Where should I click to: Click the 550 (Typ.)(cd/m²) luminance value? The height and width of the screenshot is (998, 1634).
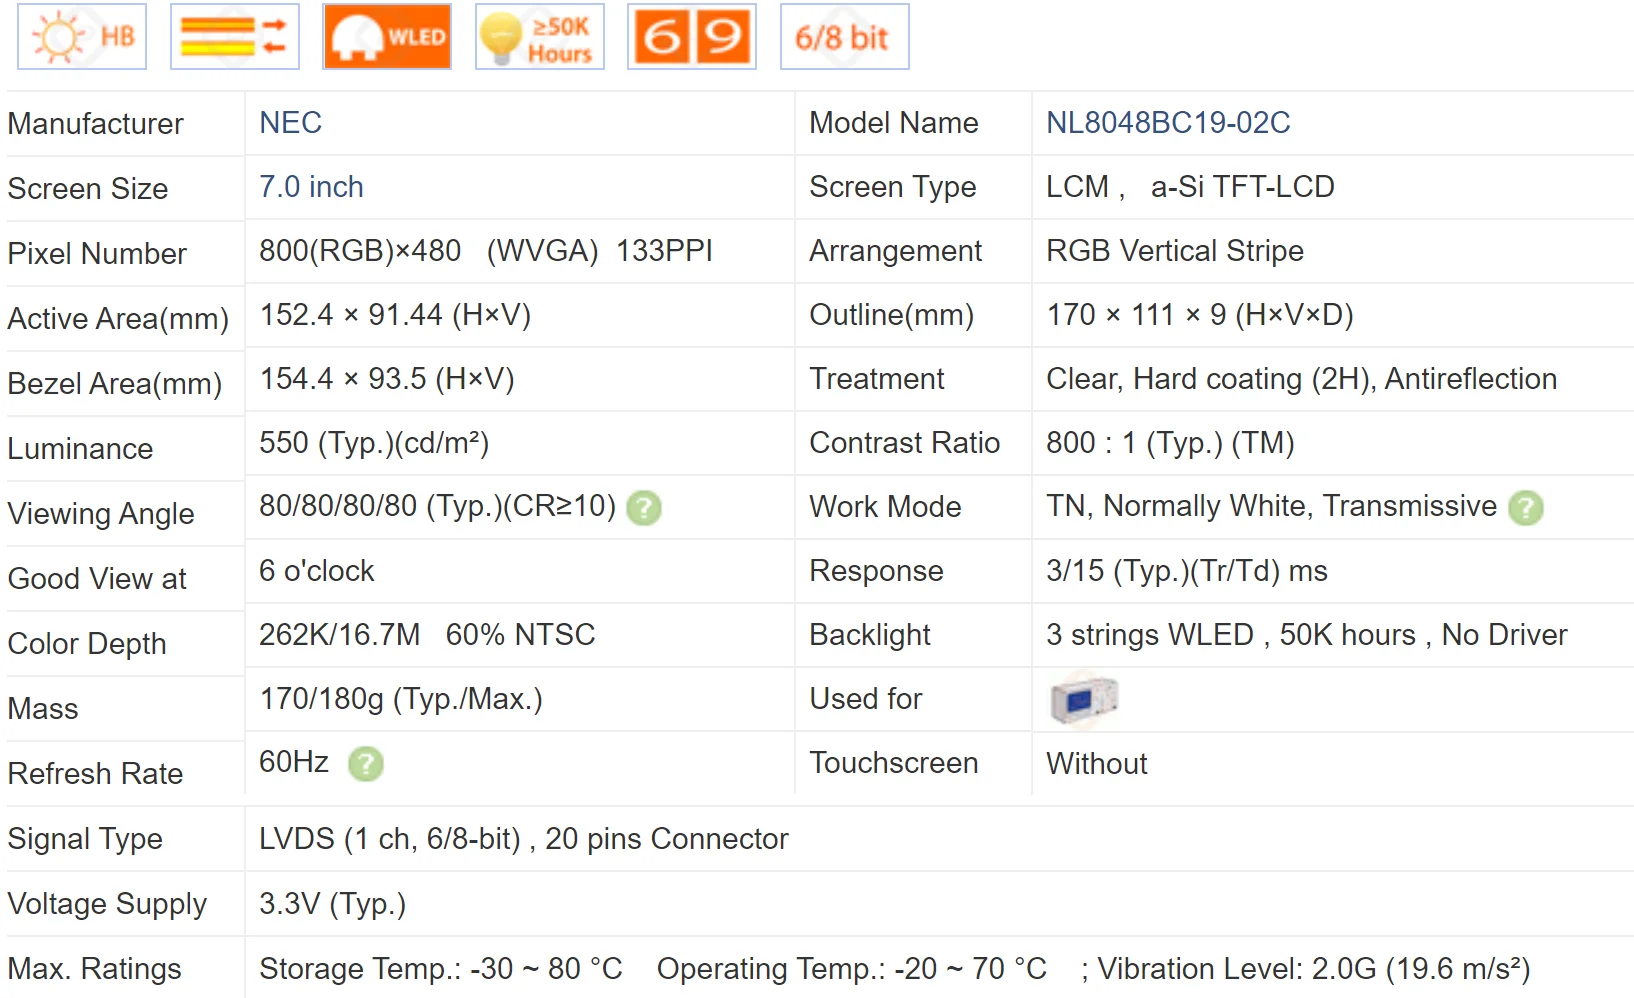pos(374,443)
